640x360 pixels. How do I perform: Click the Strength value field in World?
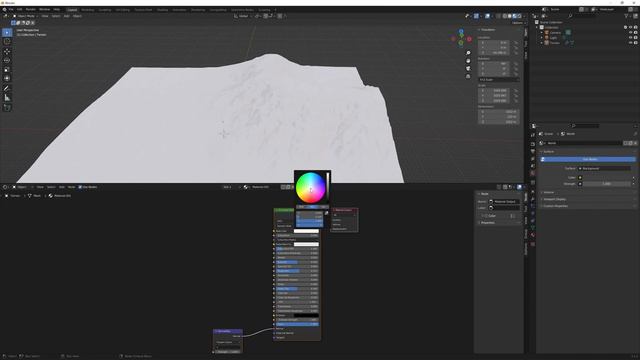[606, 184]
